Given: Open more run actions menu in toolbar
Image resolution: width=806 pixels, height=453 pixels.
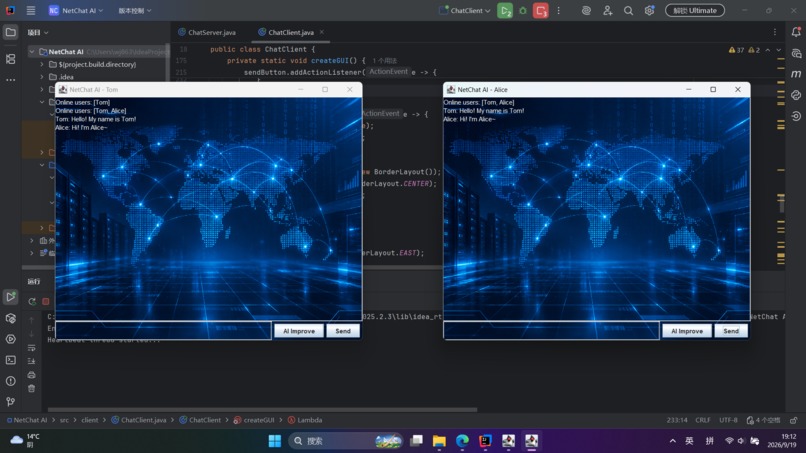Looking at the screenshot, I should [x=559, y=10].
